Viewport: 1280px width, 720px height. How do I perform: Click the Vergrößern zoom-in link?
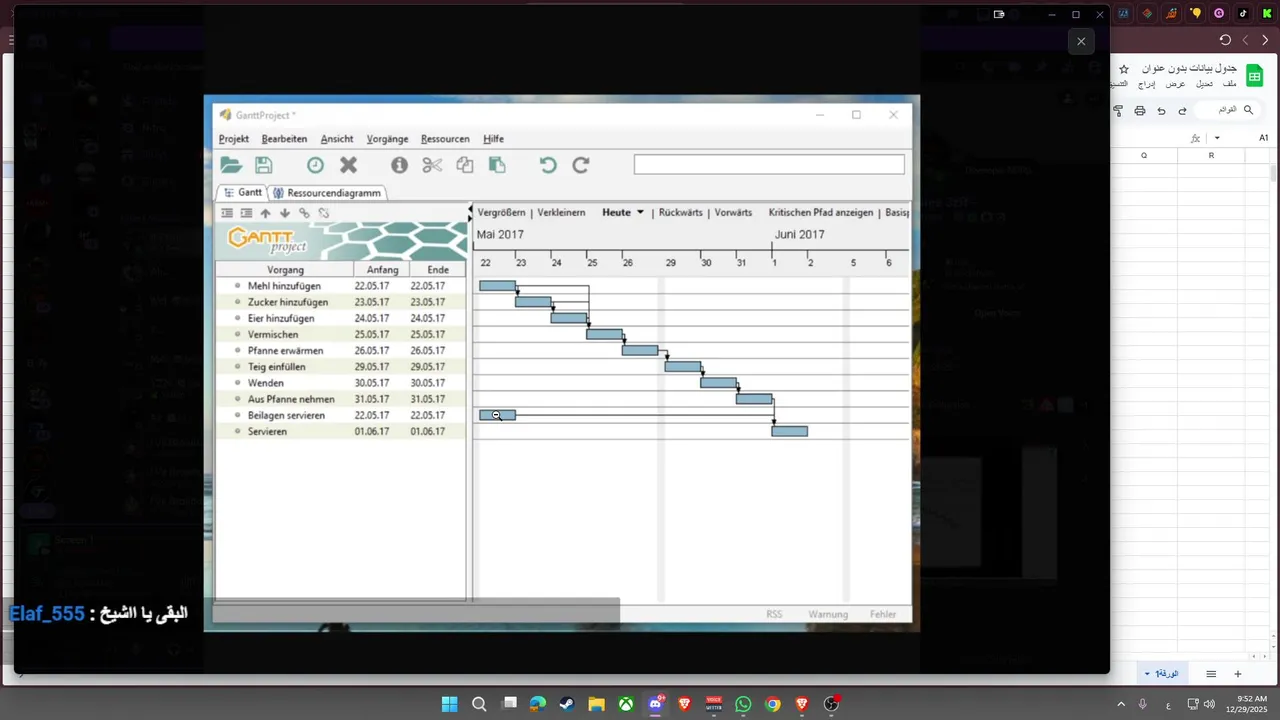pyautogui.click(x=501, y=213)
